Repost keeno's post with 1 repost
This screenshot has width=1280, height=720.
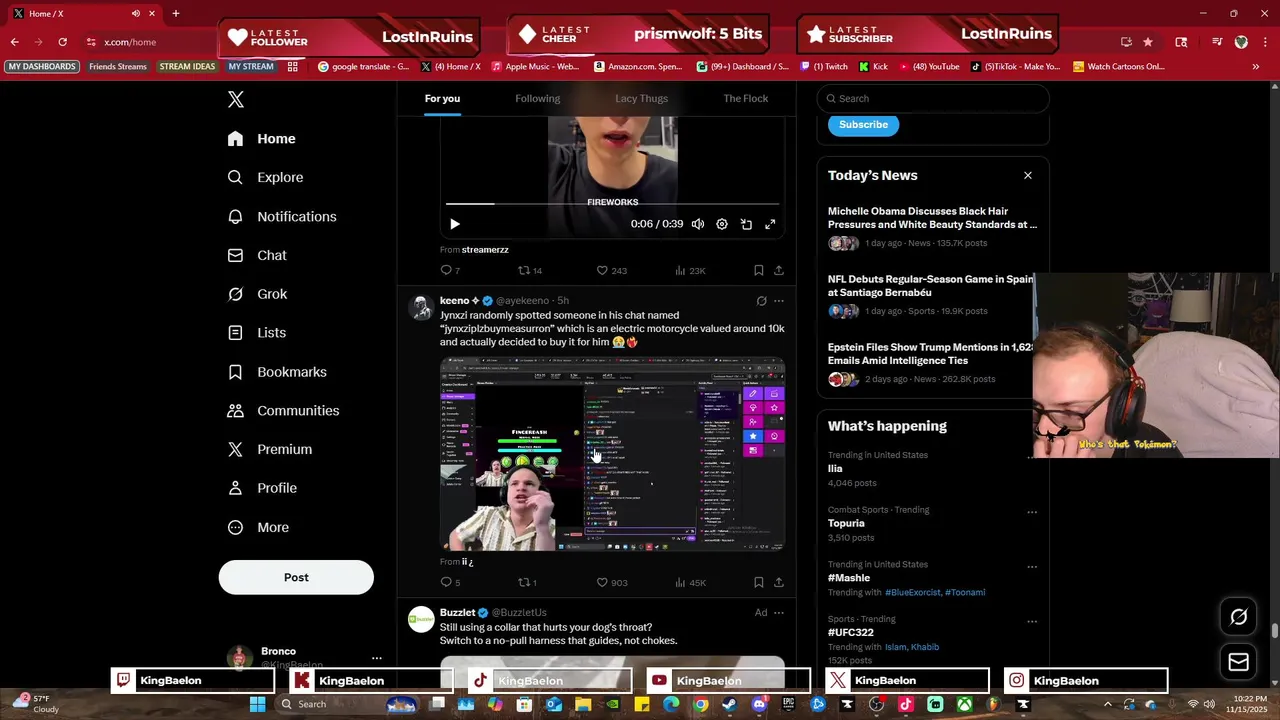527,582
